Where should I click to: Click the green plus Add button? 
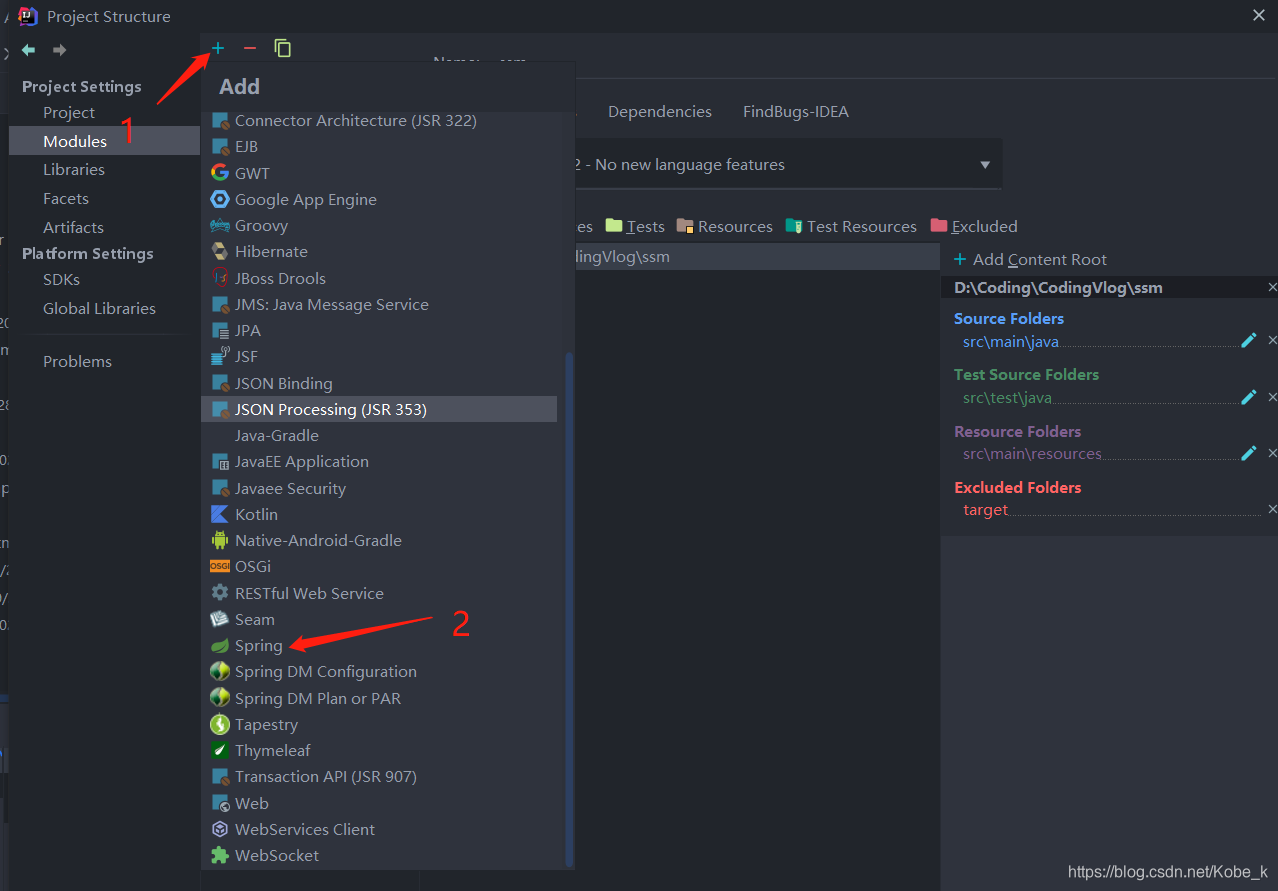coord(218,48)
